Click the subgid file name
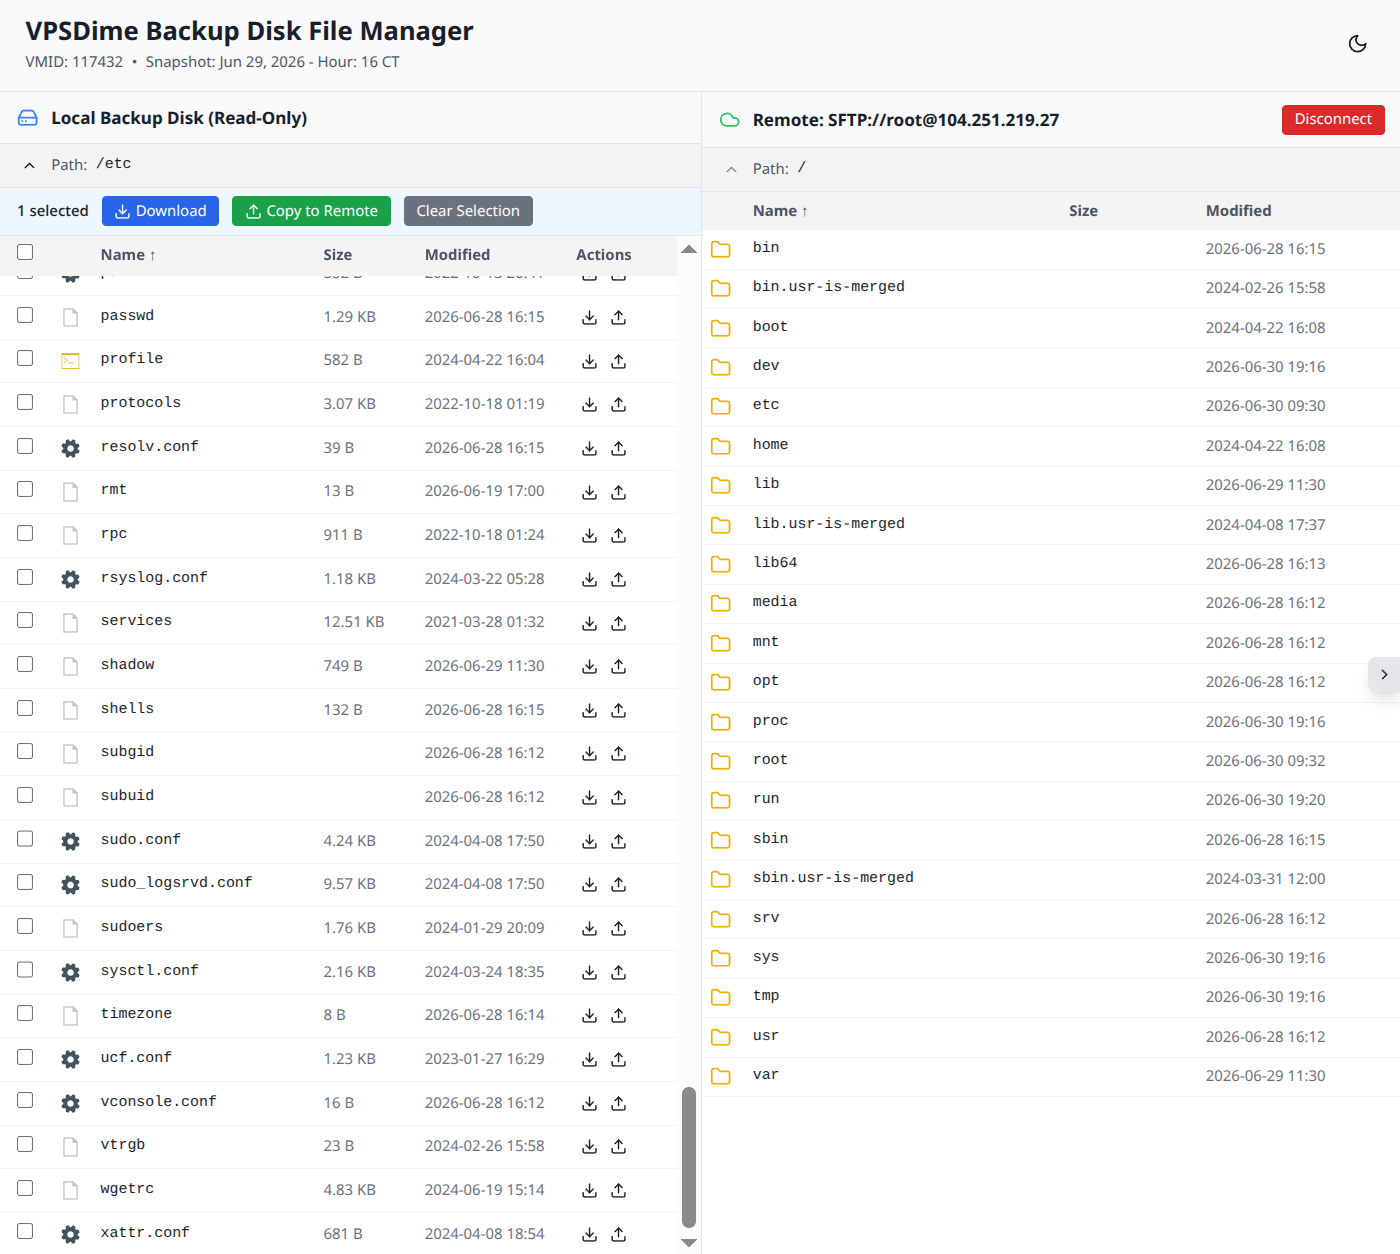 pos(127,752)
